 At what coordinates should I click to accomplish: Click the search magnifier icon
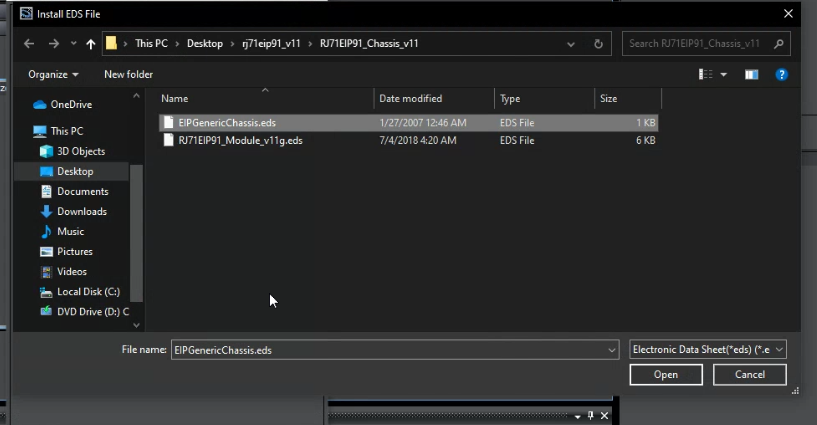[778, 44]
